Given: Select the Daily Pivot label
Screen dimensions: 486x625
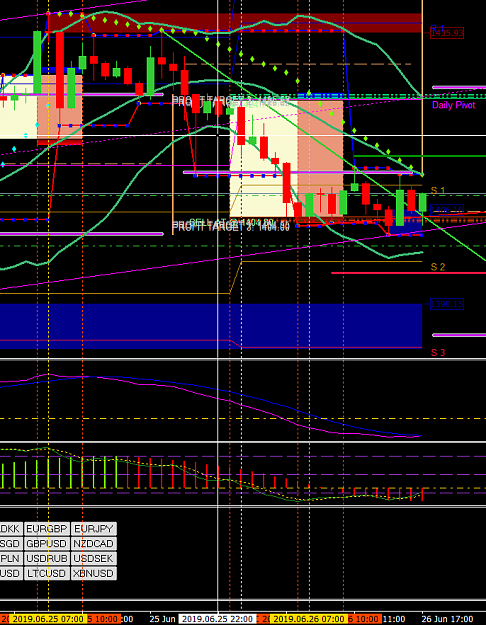Looking at the screenshot, I should [x=454, y=105].
